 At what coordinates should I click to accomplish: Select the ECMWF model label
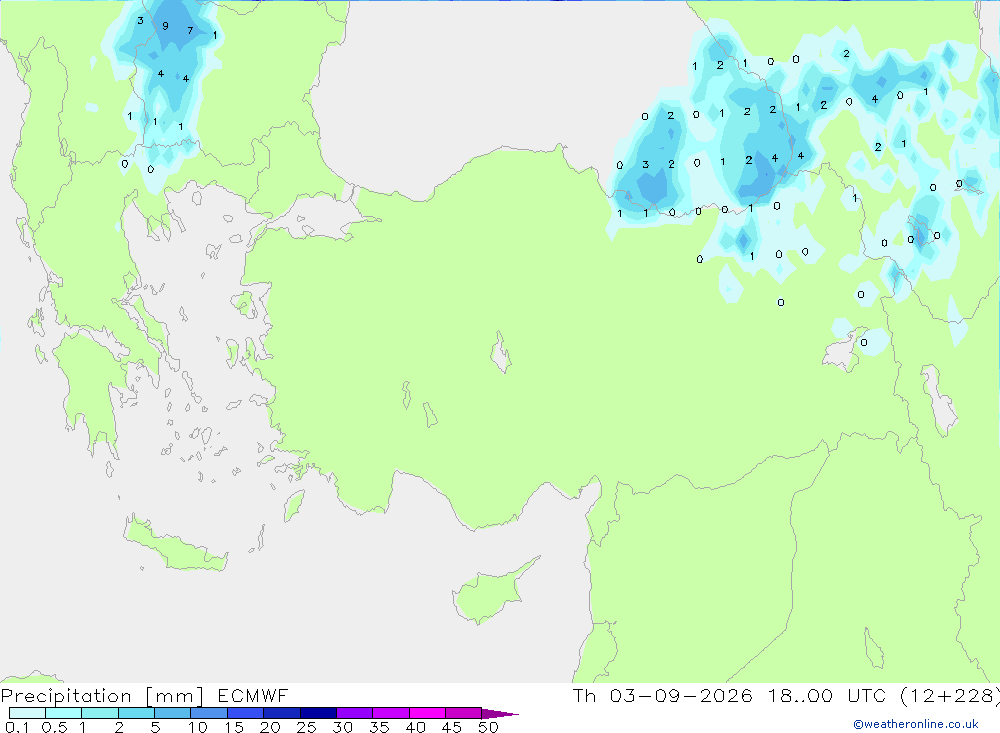coord(253,695)
